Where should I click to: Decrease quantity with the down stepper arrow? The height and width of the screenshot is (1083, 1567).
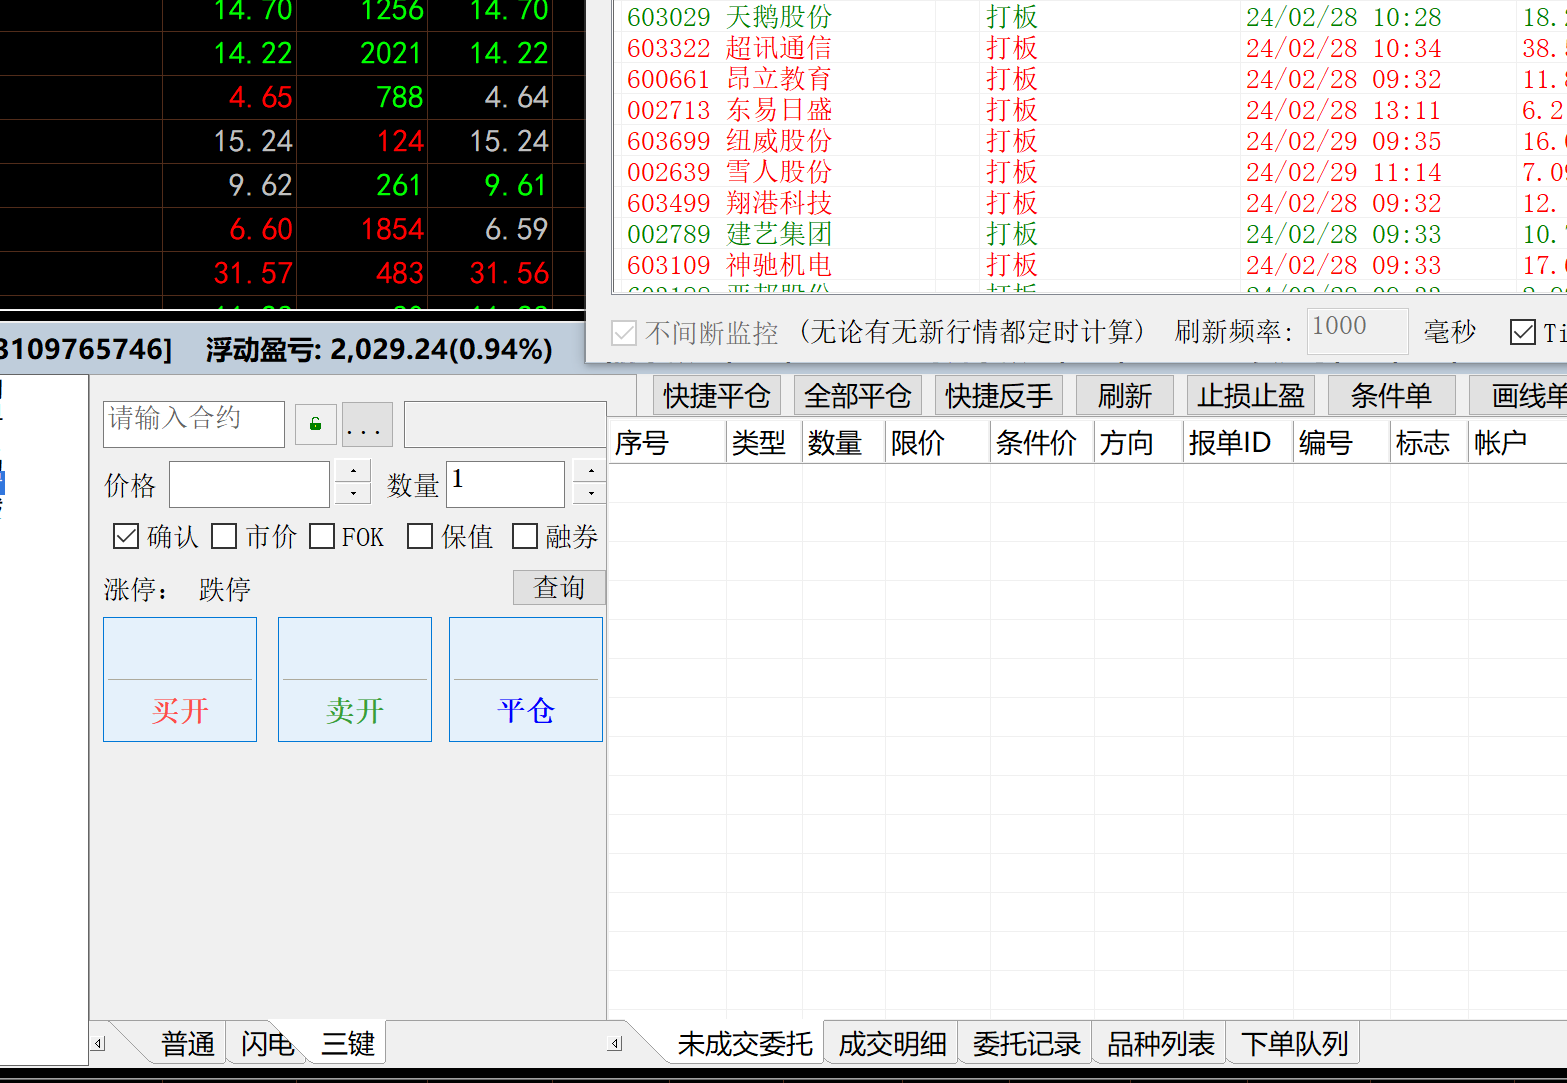tap(591, 493)
